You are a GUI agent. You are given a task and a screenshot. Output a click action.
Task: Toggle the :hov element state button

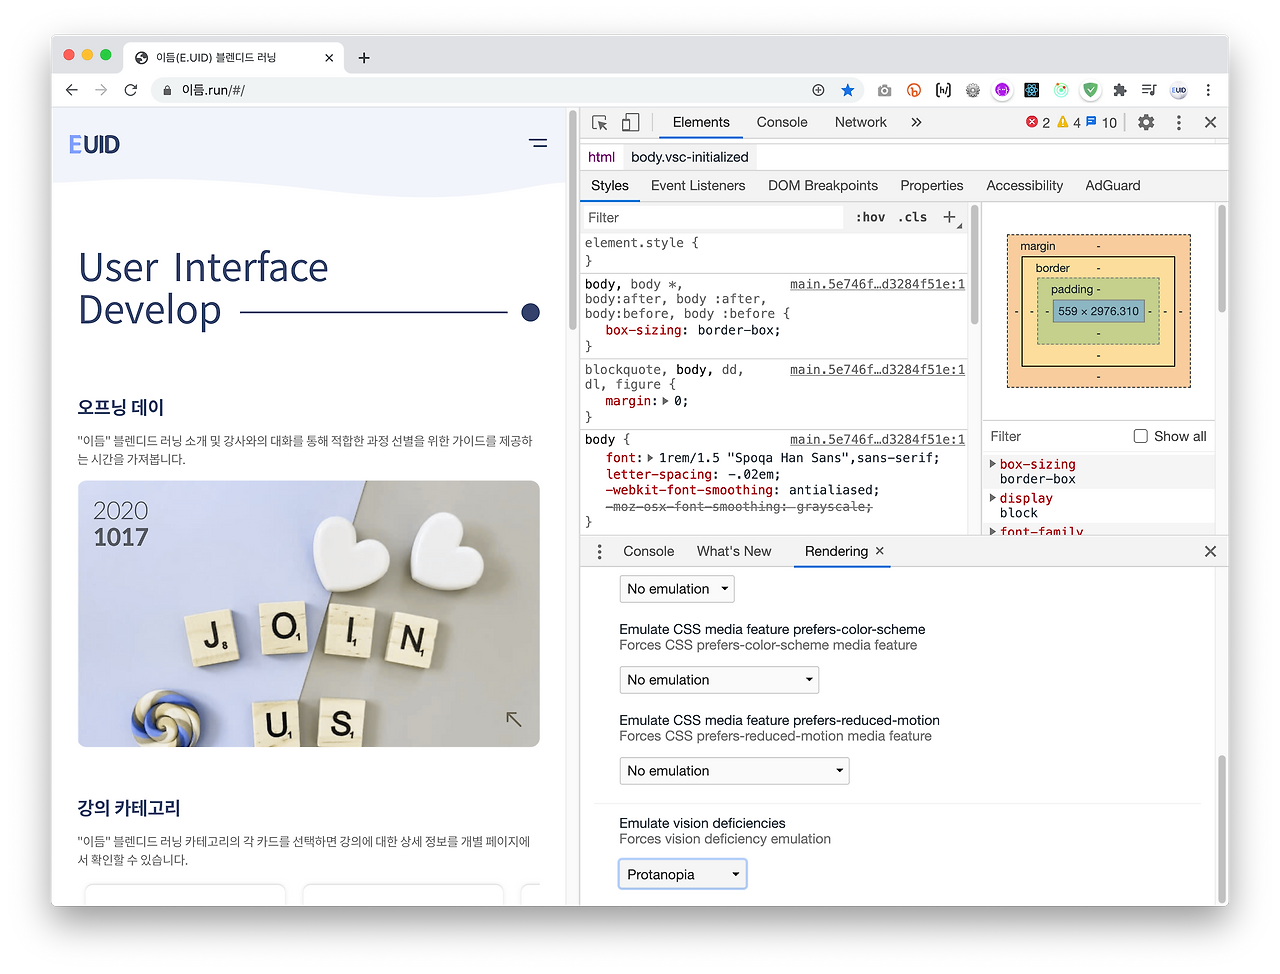(870, 217)
